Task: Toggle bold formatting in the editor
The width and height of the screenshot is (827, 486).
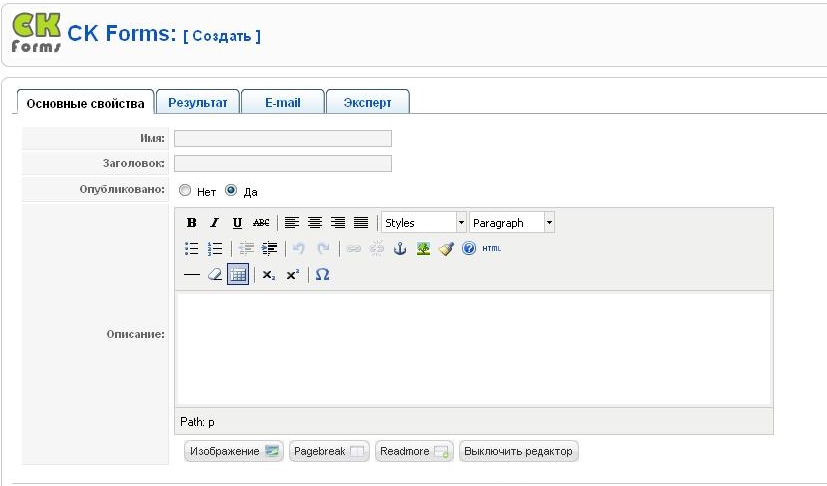Action: pos(191,223)
